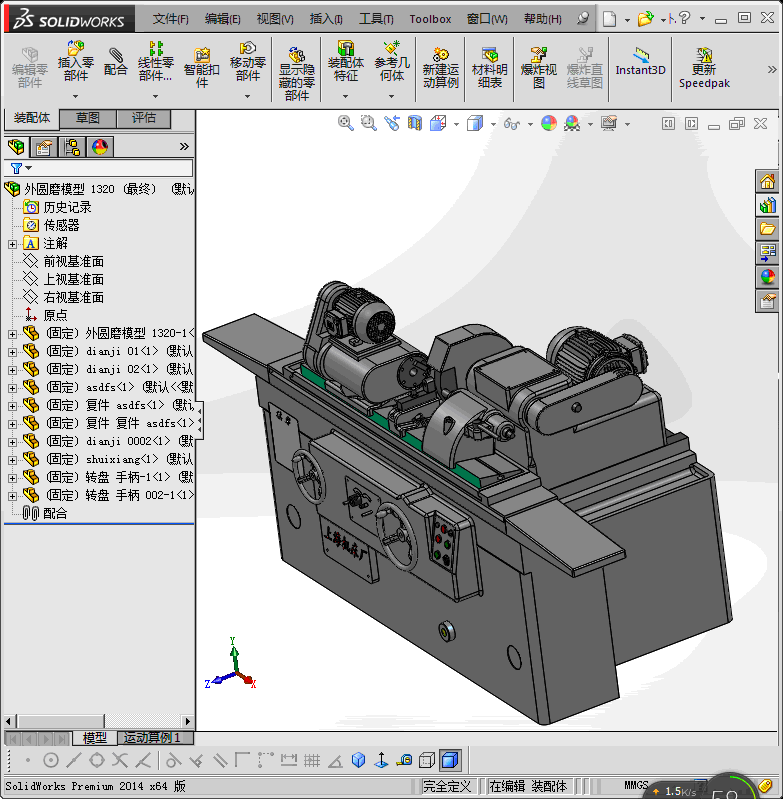Viewport: 783px width, 799px height.
Task: Open File Explorer folder icon in task pane
Action: point(767,229)
